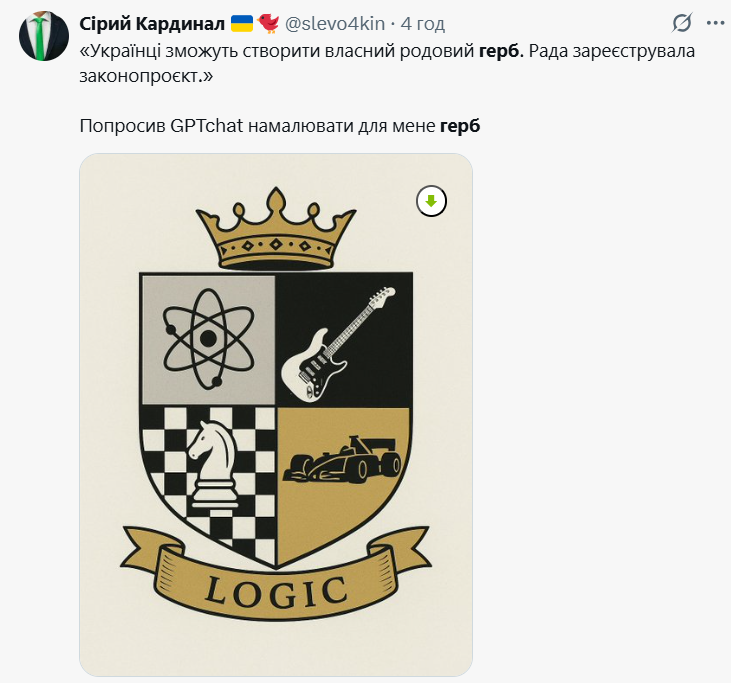Click the LOGIC banner ribbon
This screenshot has width=731, height=683.
point(275,589)
